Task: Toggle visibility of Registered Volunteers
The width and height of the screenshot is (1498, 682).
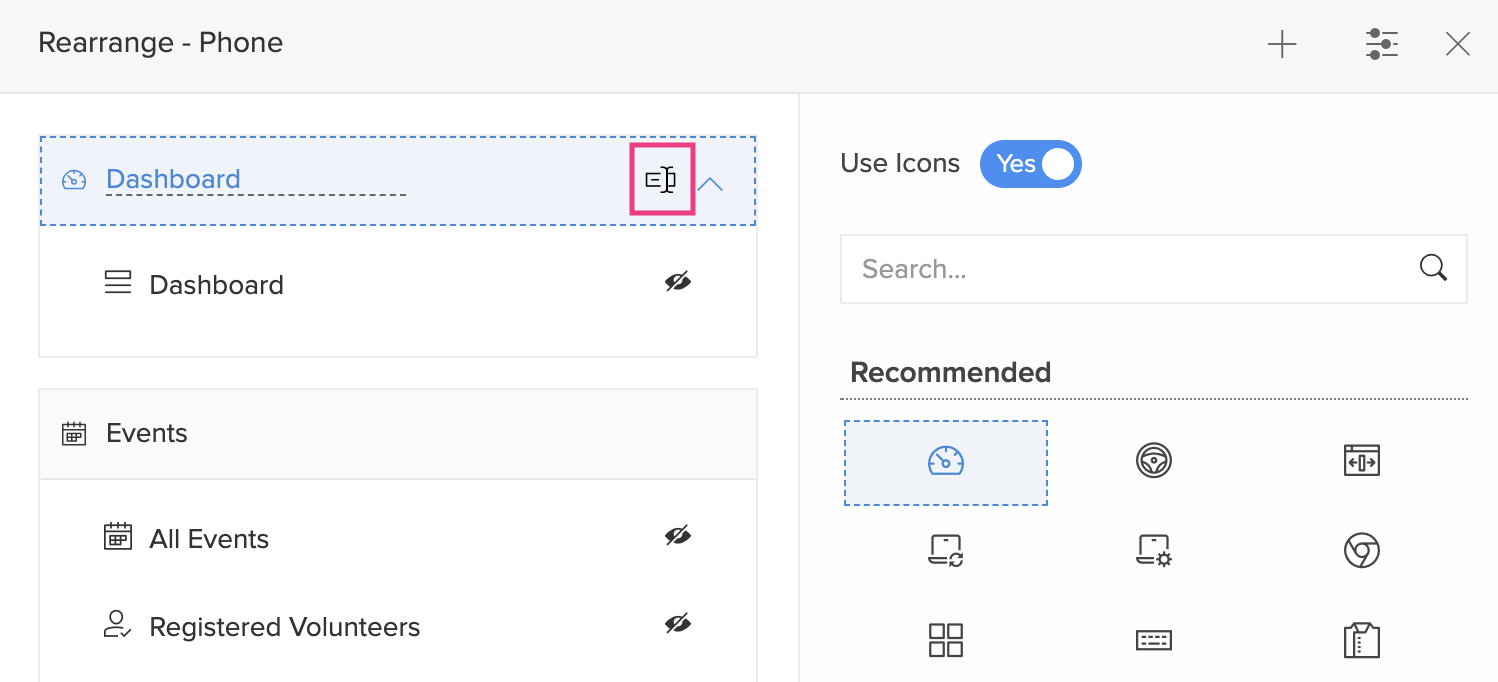Action: tap(678, 625)
